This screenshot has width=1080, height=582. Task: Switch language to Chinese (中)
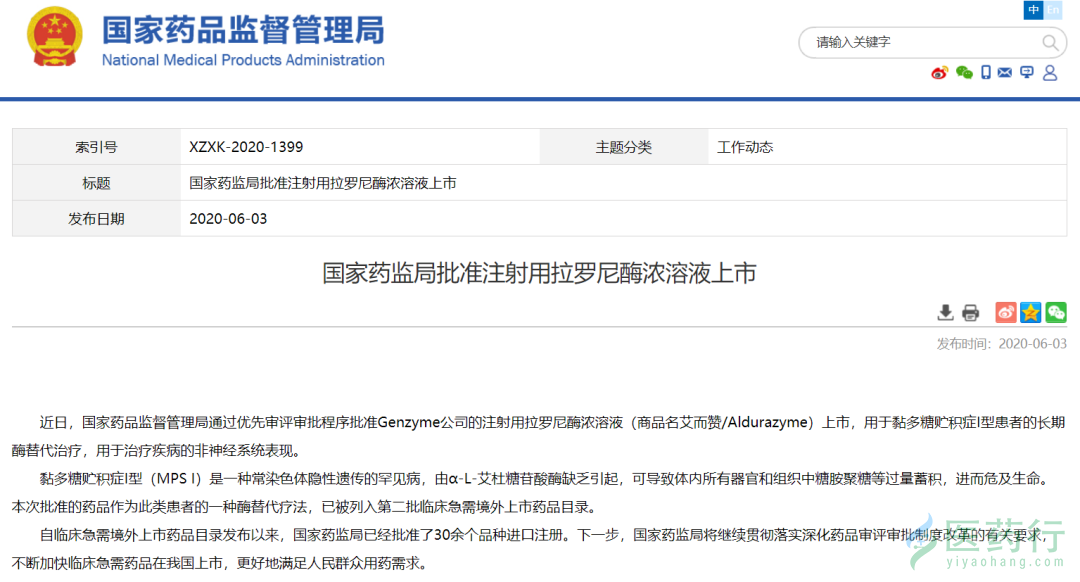tap(1033, 10)
